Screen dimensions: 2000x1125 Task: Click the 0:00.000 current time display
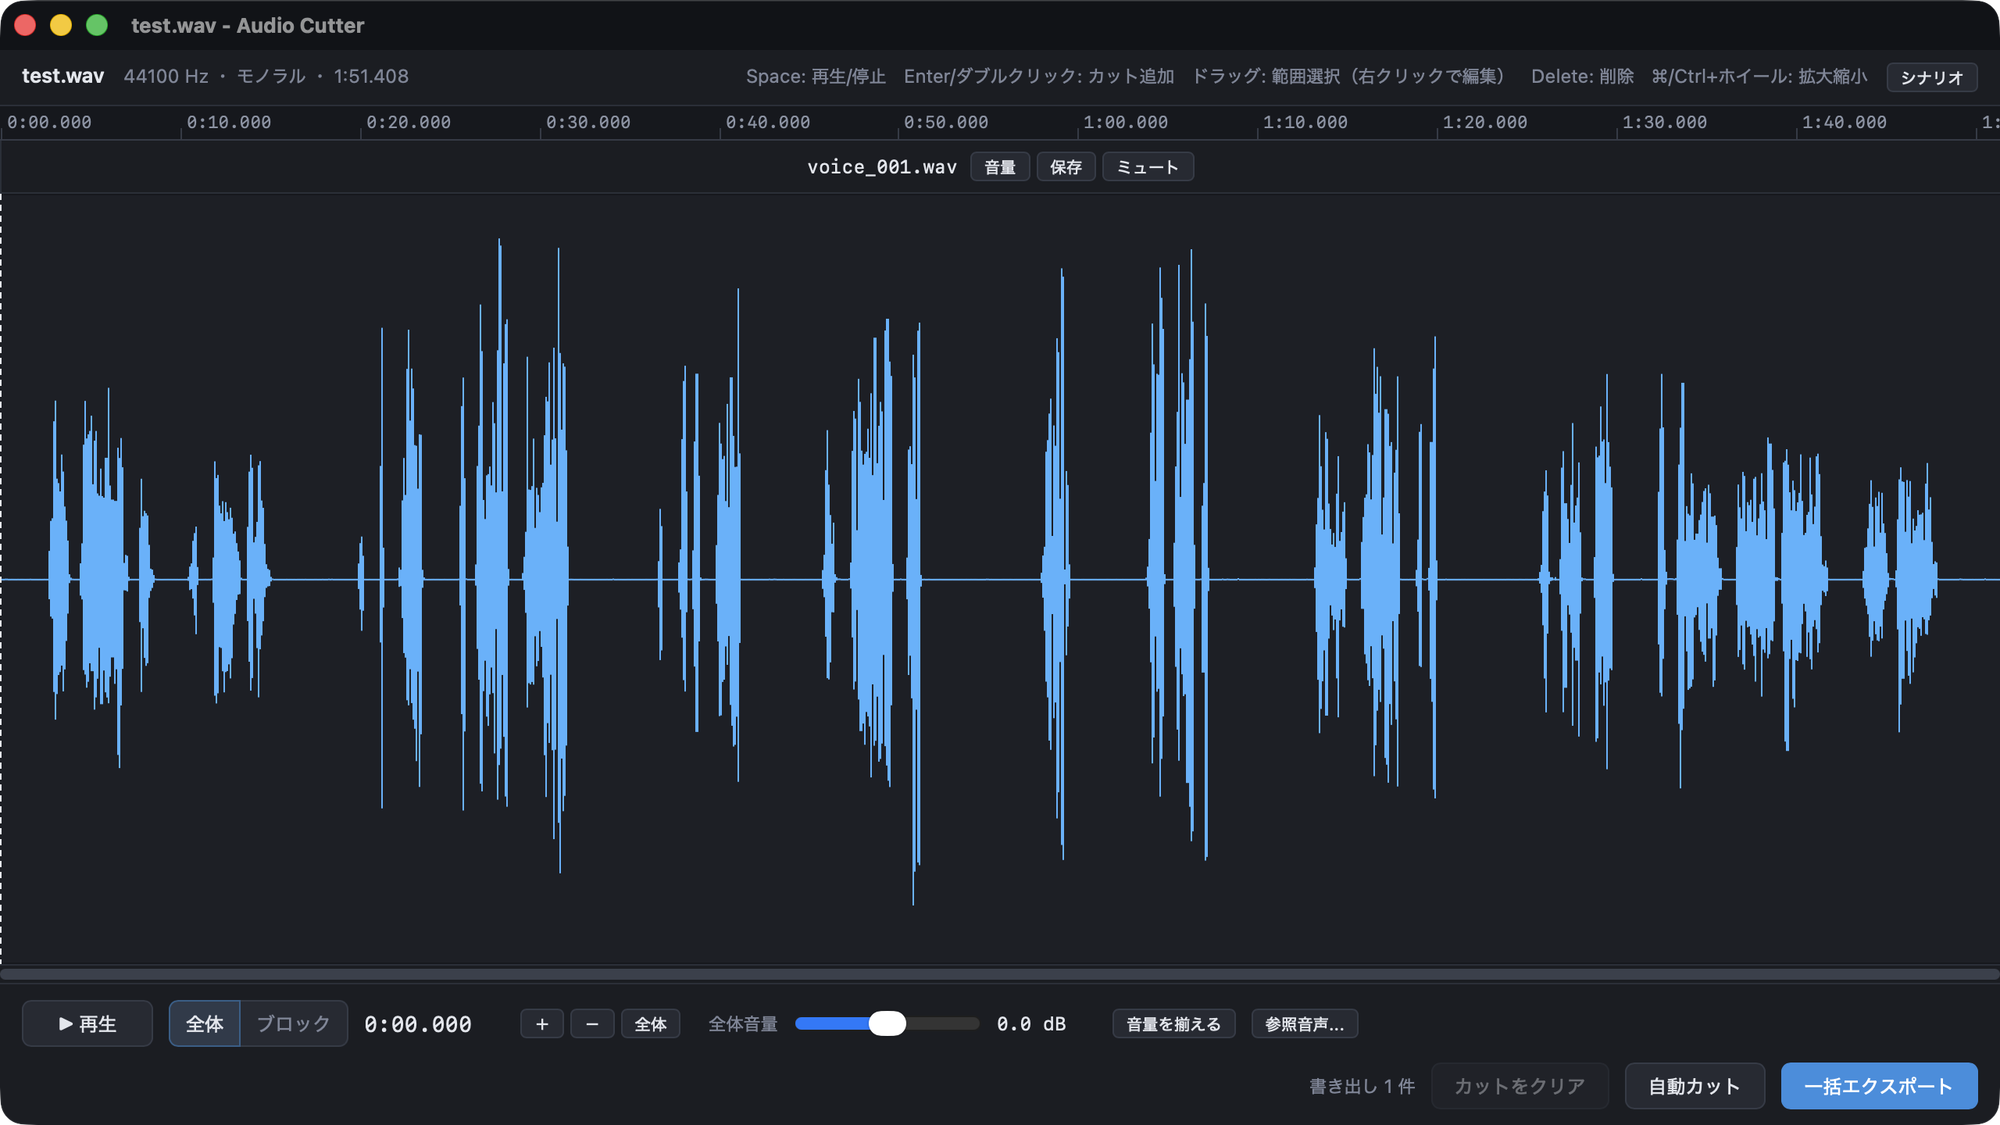418,1024
